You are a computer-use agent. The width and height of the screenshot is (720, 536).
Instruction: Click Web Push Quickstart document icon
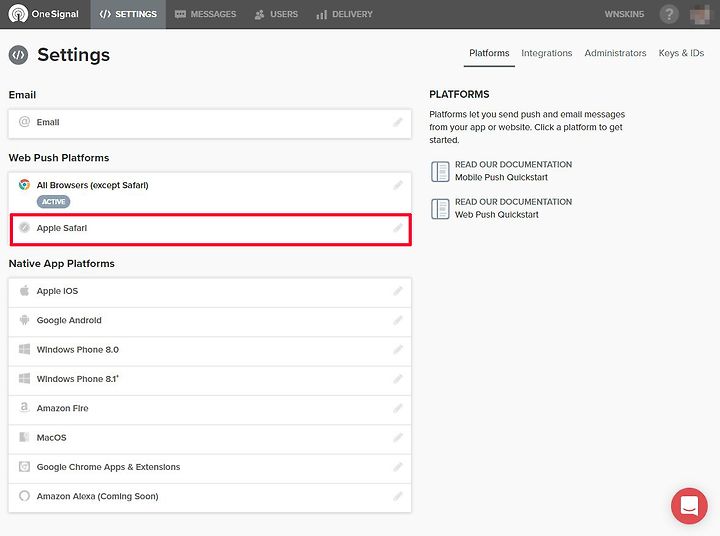coord(440,209)
